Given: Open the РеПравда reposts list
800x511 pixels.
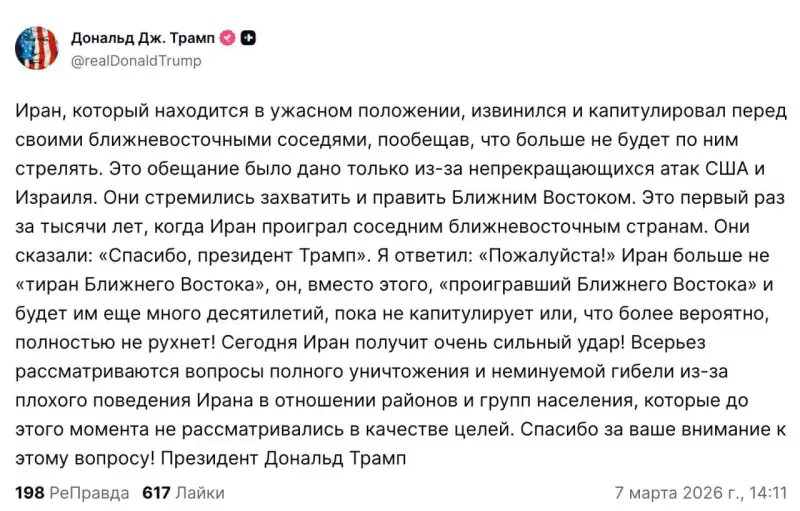Looking at the screenshot, I should coord(90,493).
